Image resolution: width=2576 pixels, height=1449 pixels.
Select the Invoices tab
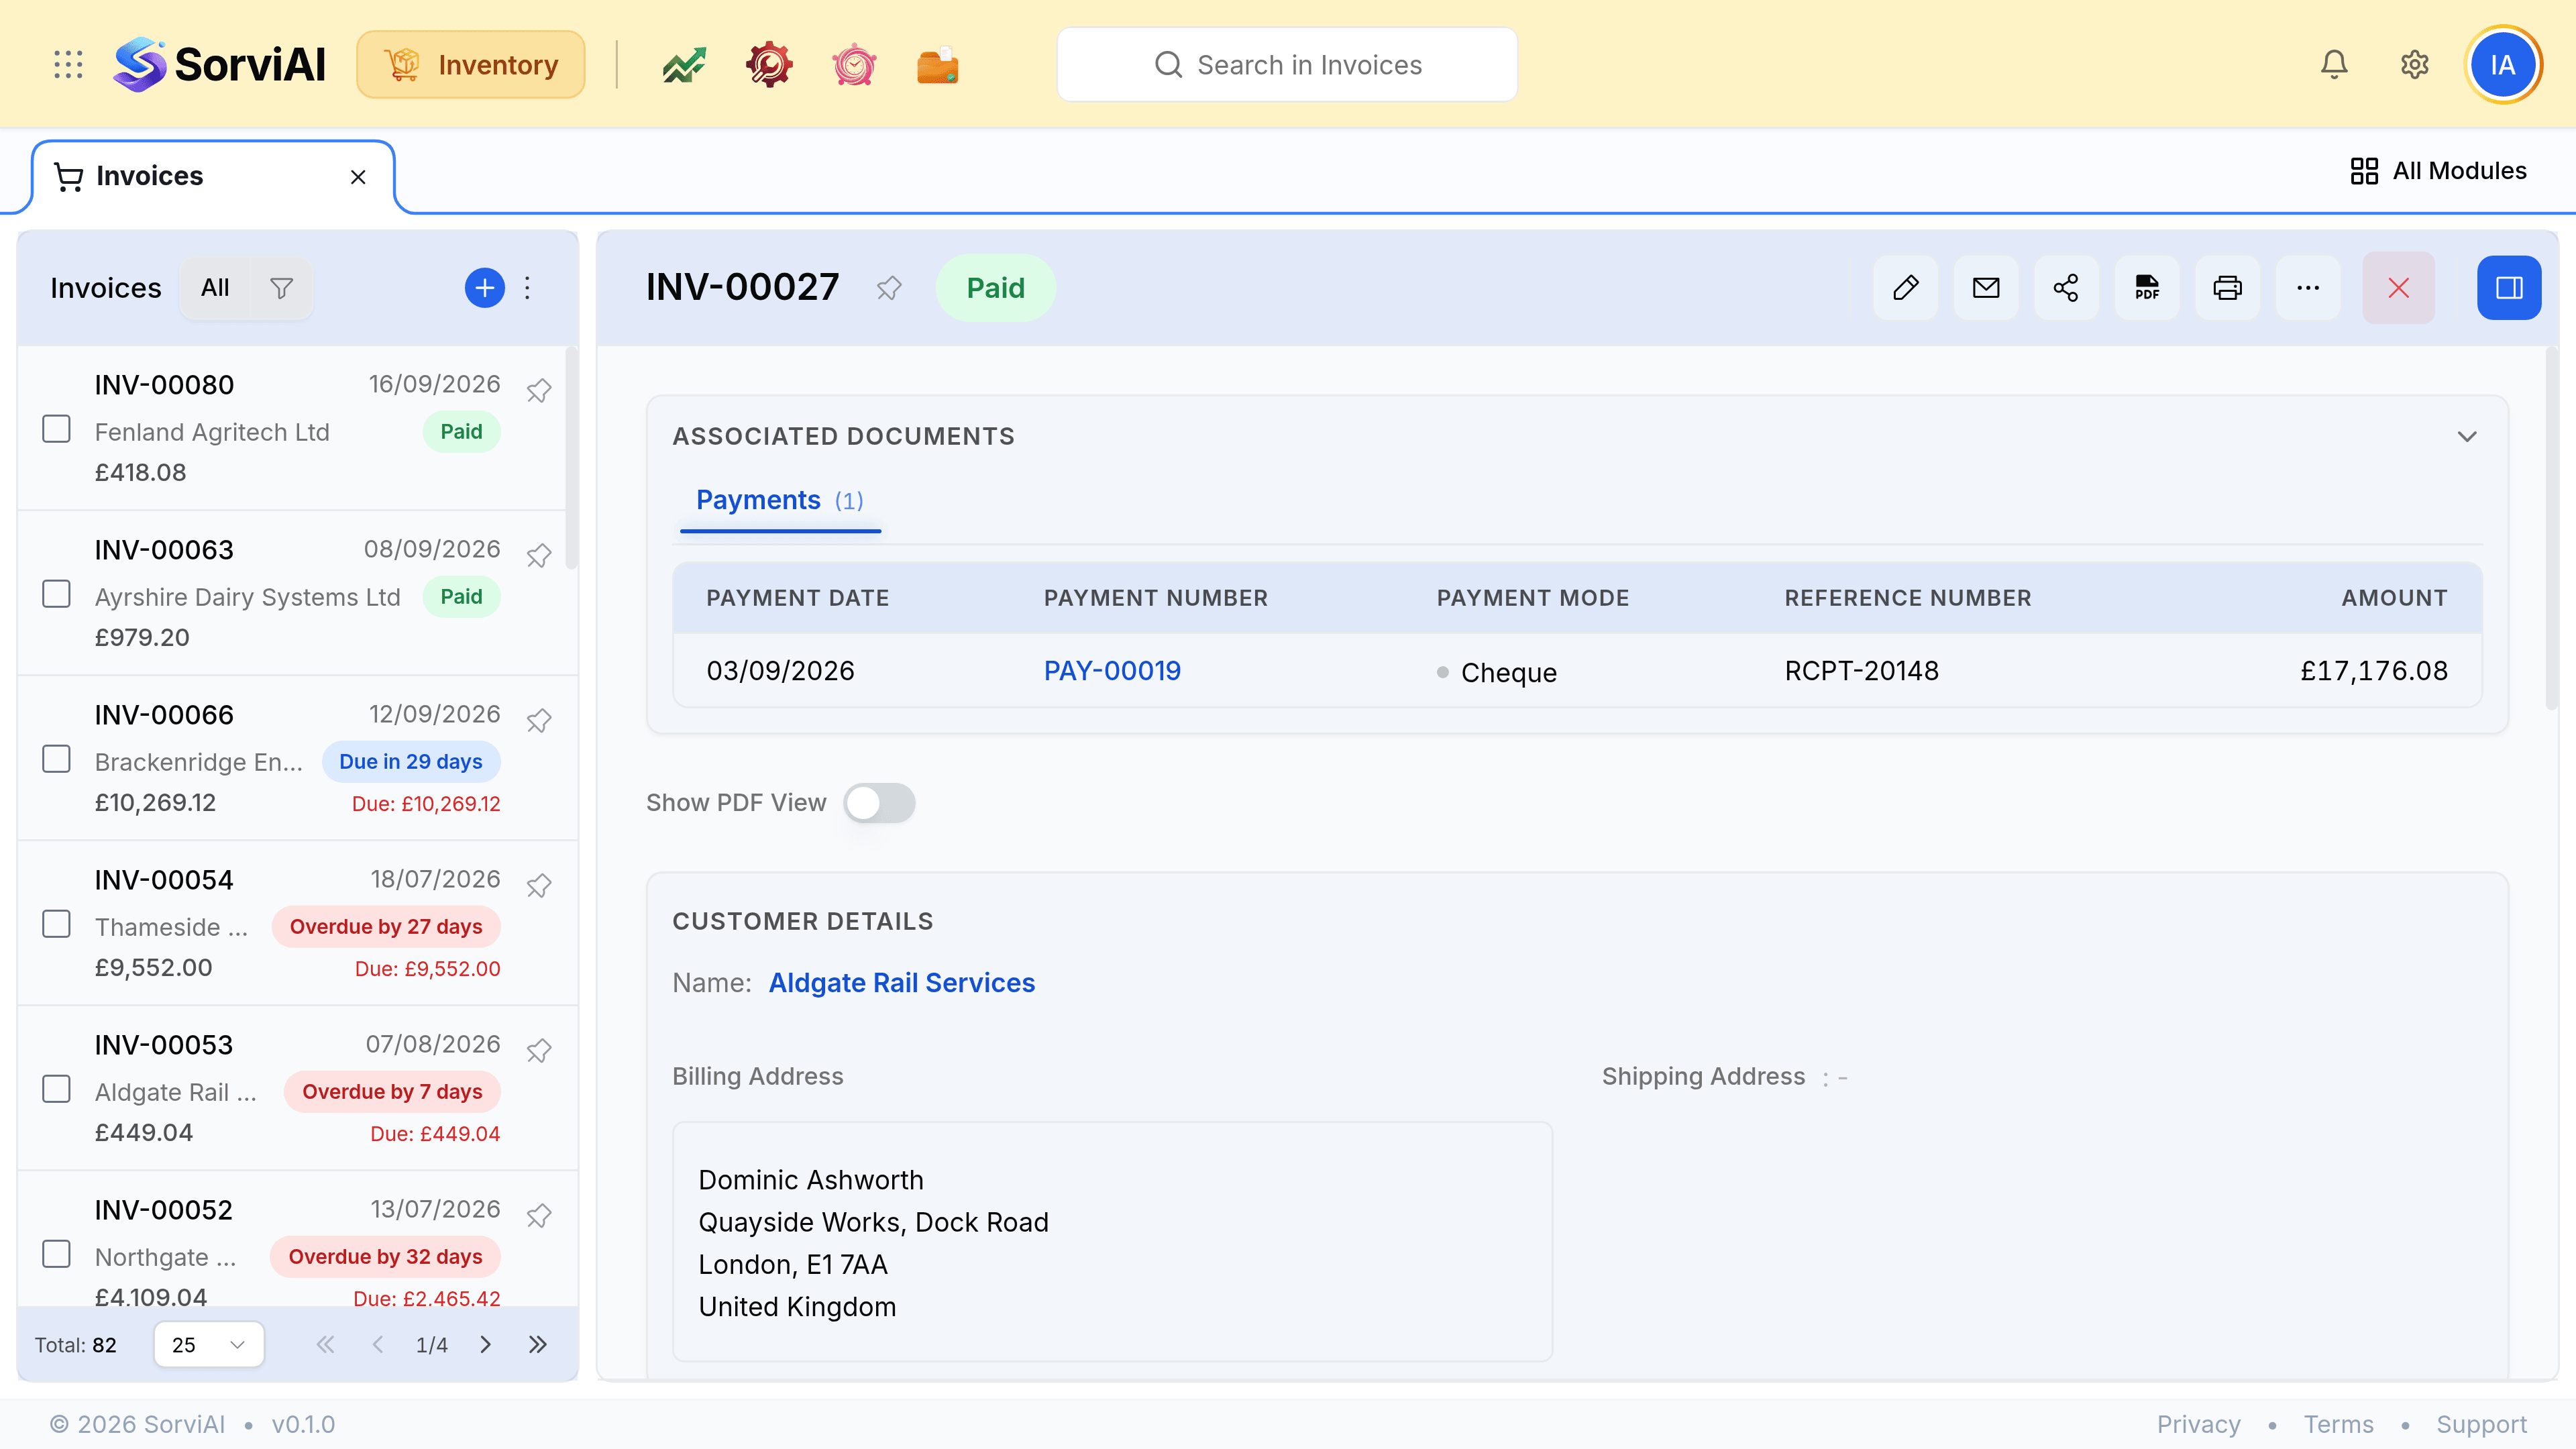coord(213,177)
